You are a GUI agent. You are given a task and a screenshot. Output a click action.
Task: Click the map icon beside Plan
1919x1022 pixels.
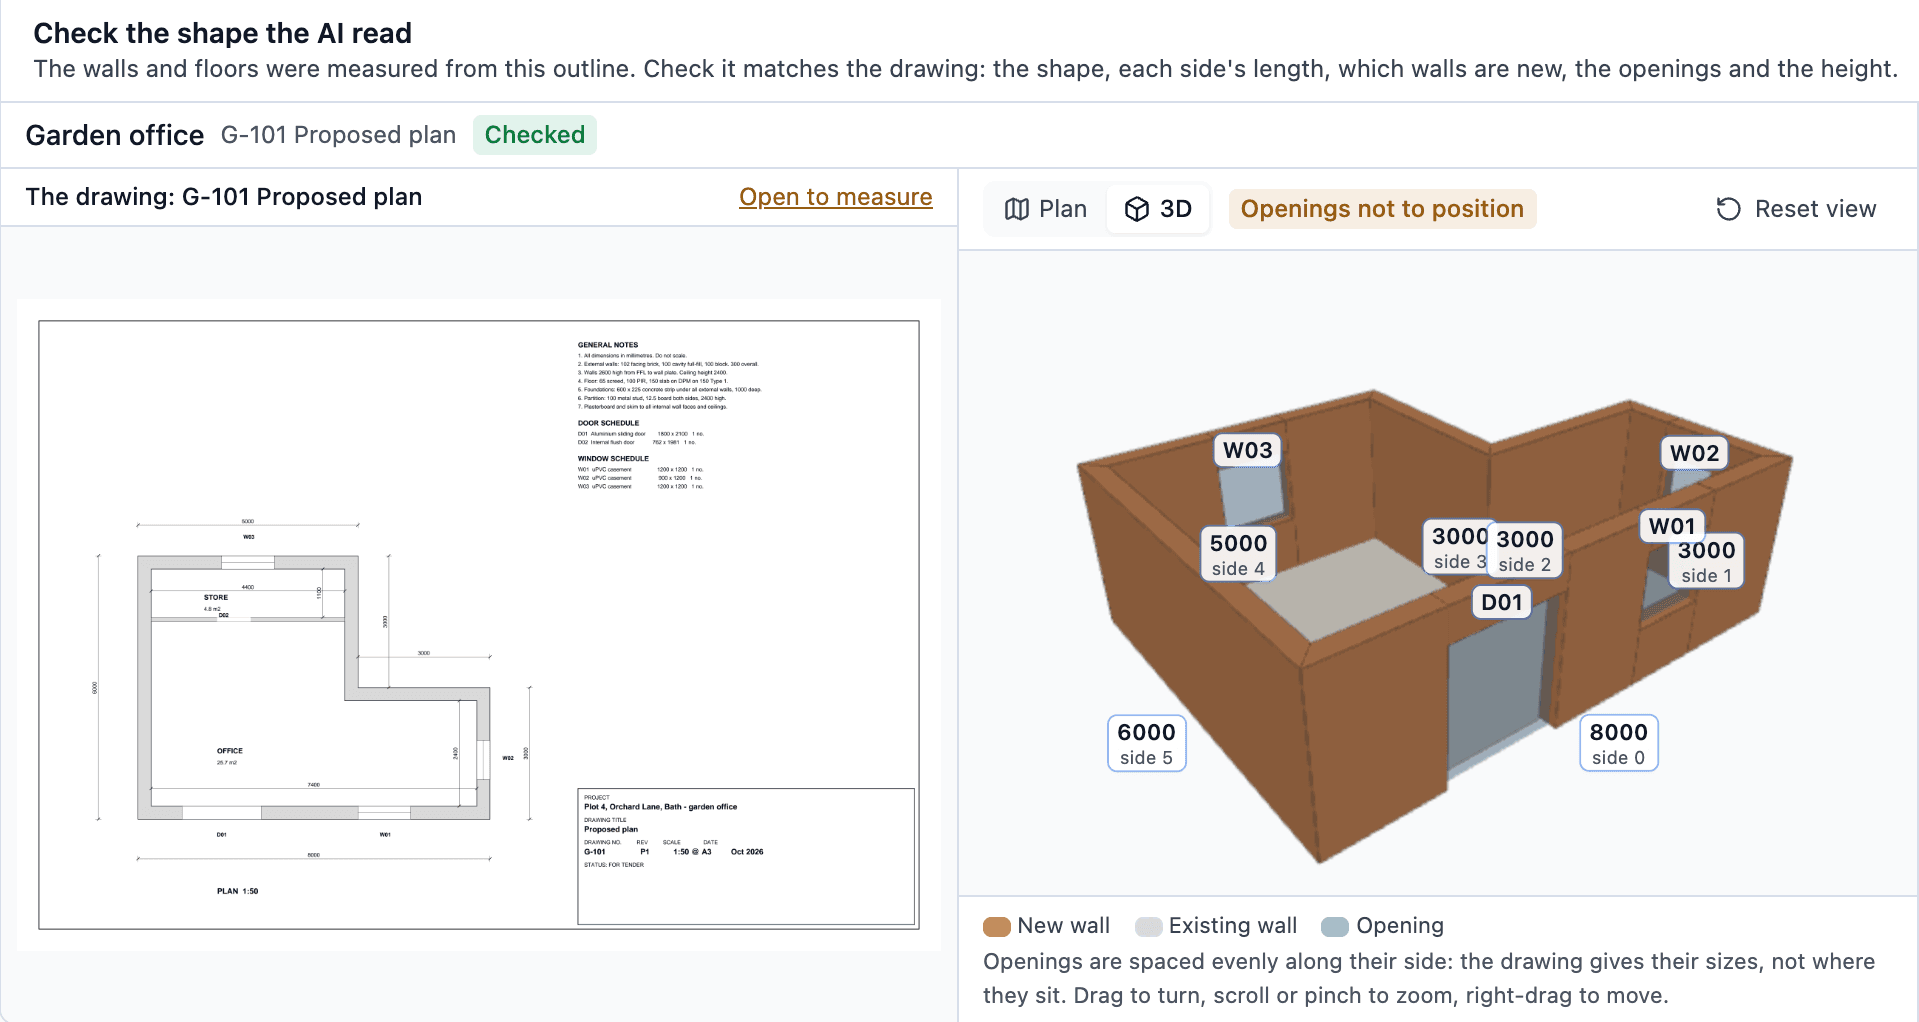1017,209
